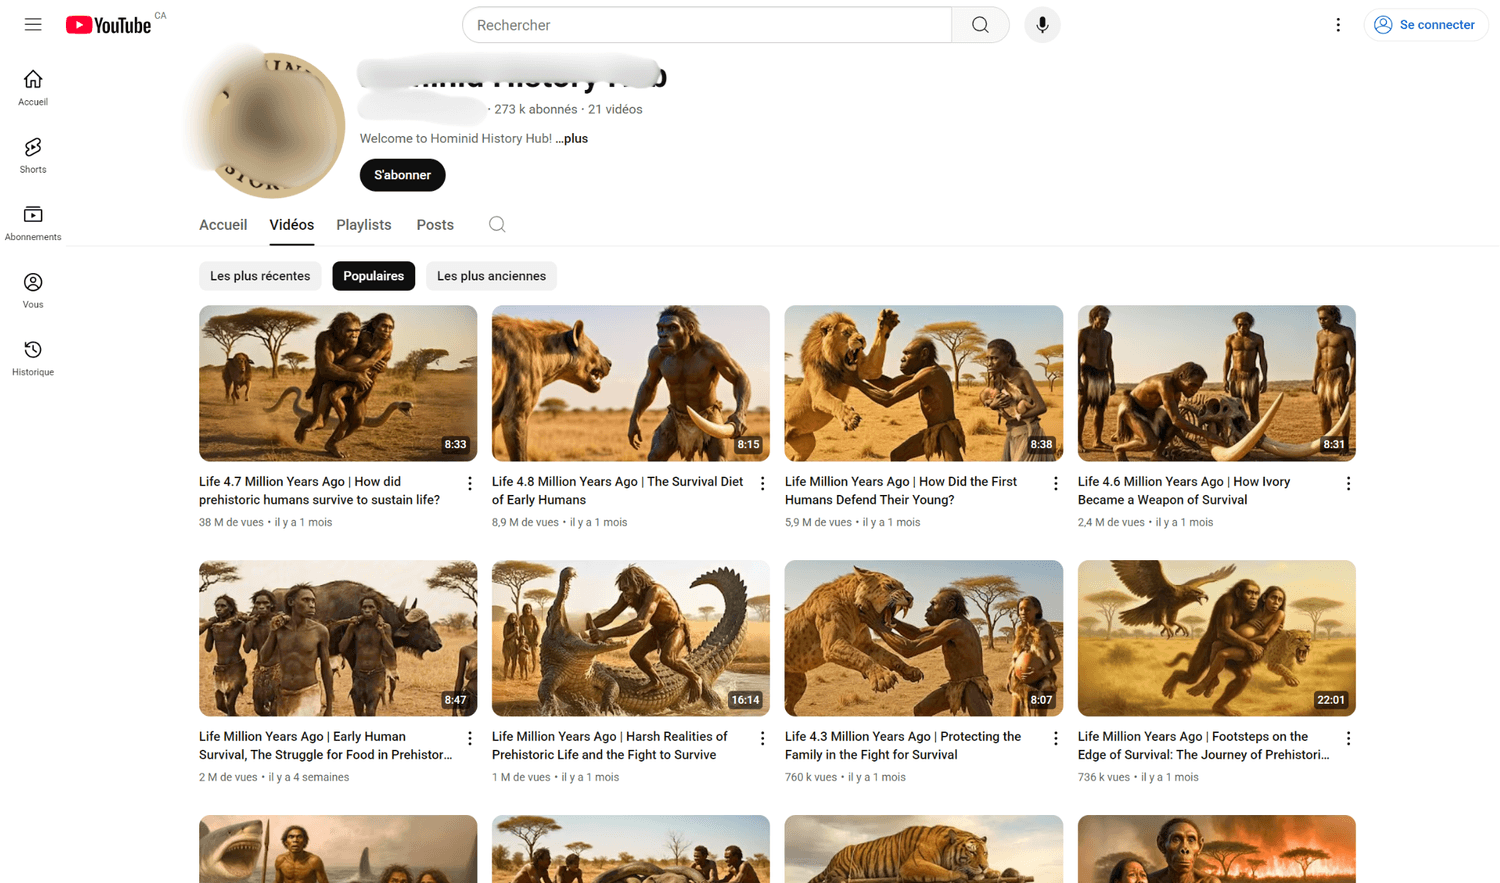Select the Les plus récentes filter chip
Viewport: 1500px width, 883px height.
[260, 276]
